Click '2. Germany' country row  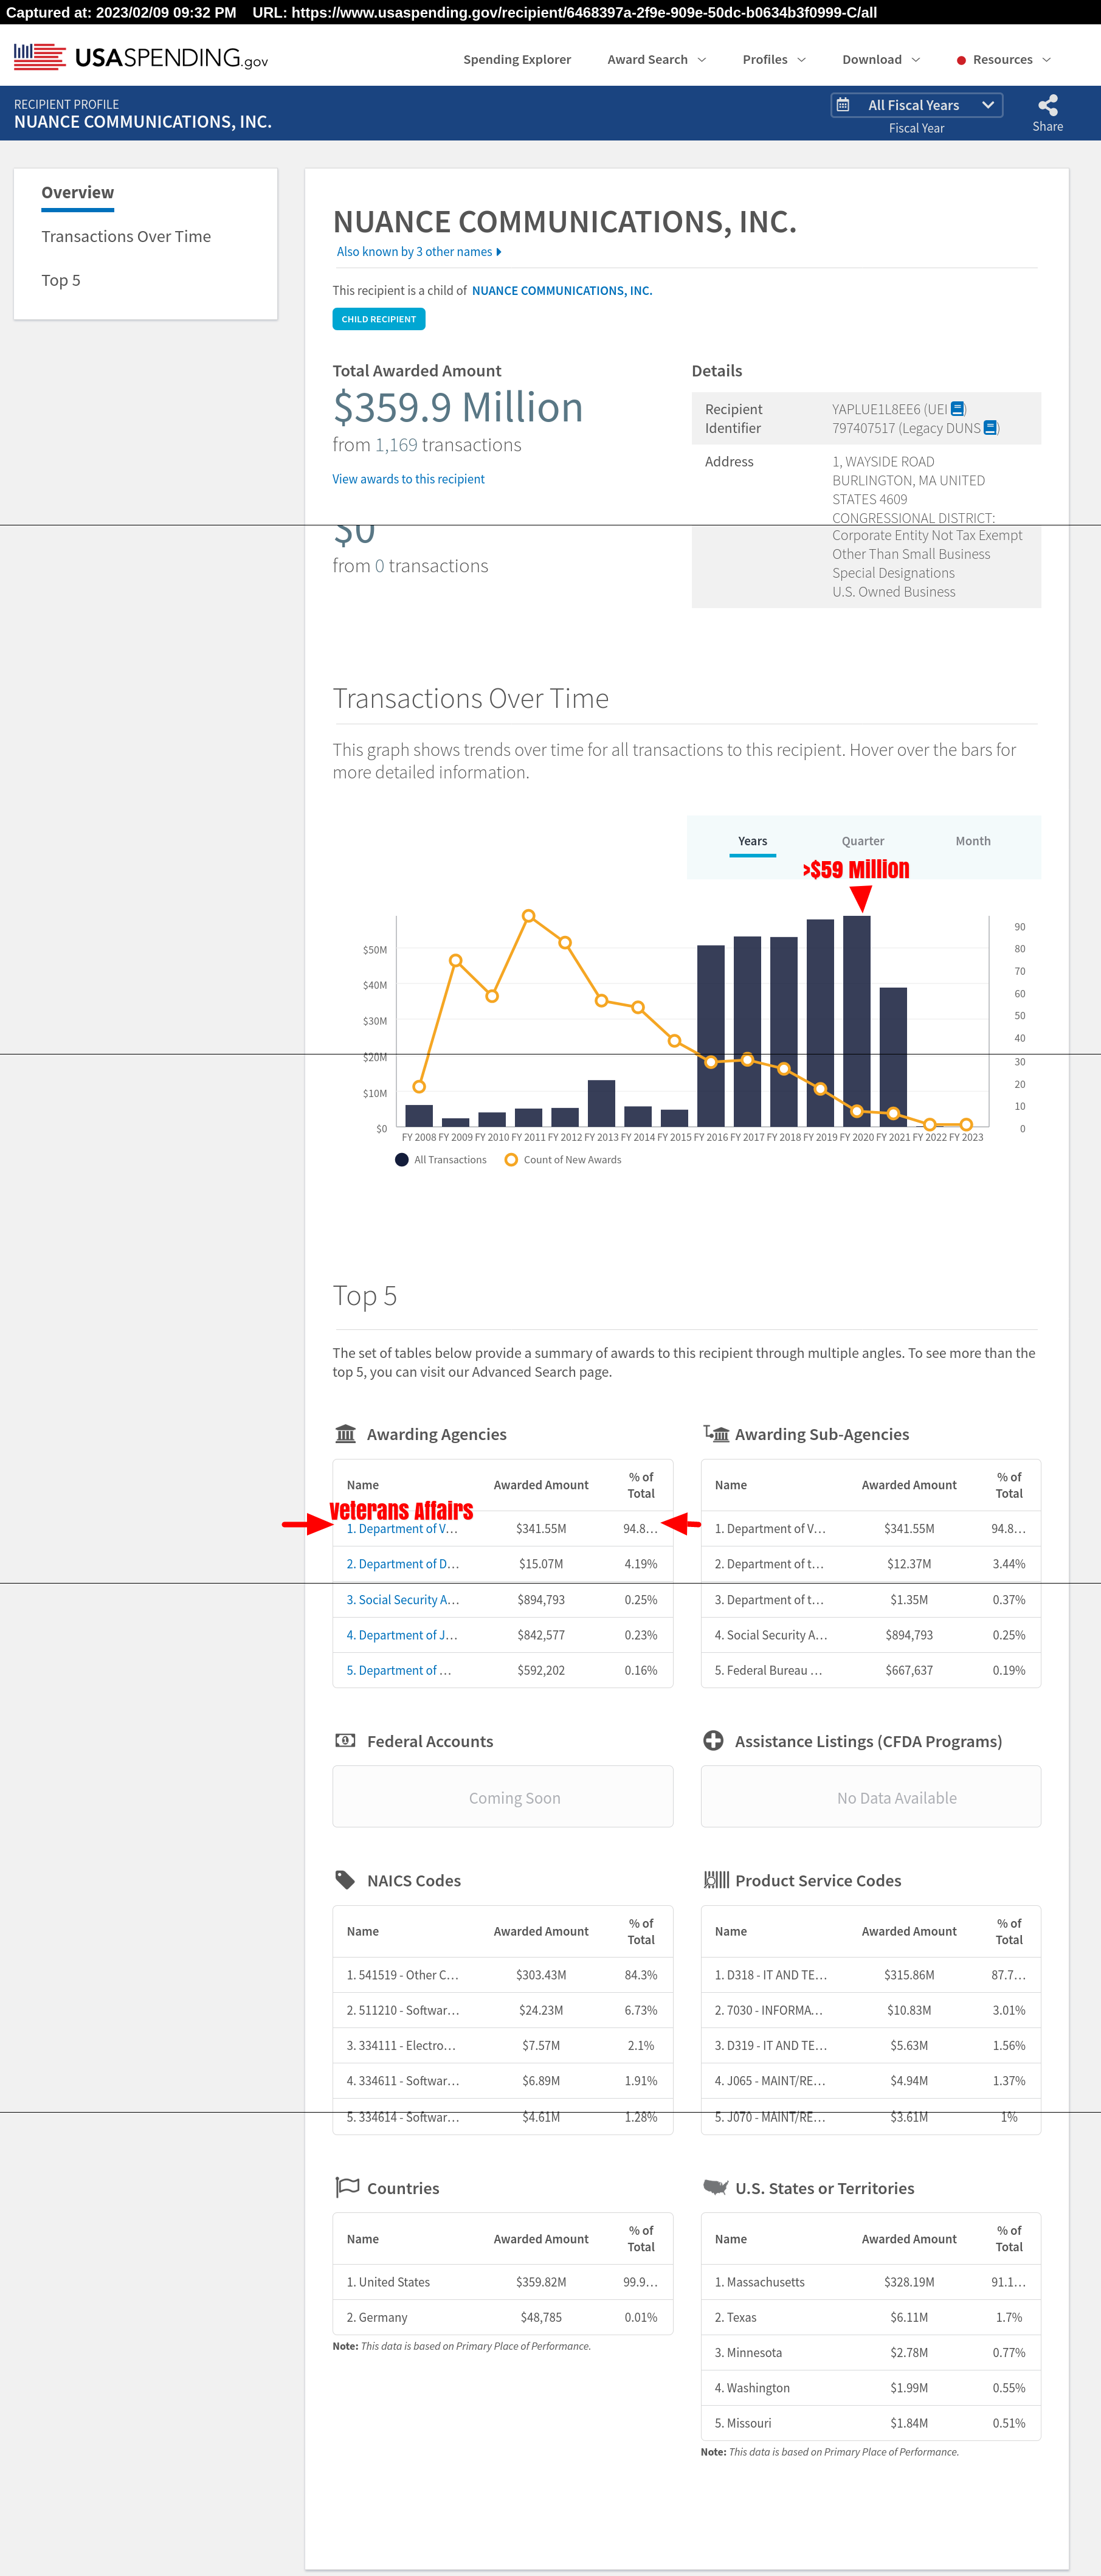click(502, 2317)
